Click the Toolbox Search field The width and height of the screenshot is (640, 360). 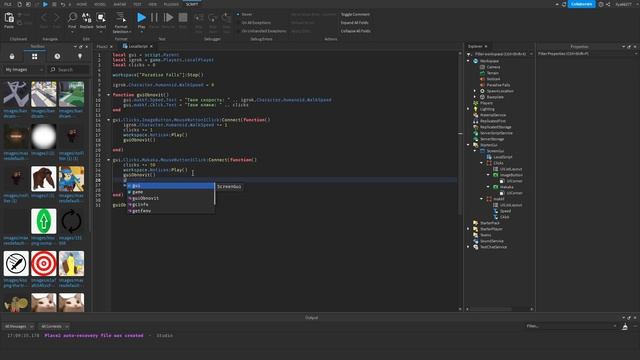tap(69, 70)
